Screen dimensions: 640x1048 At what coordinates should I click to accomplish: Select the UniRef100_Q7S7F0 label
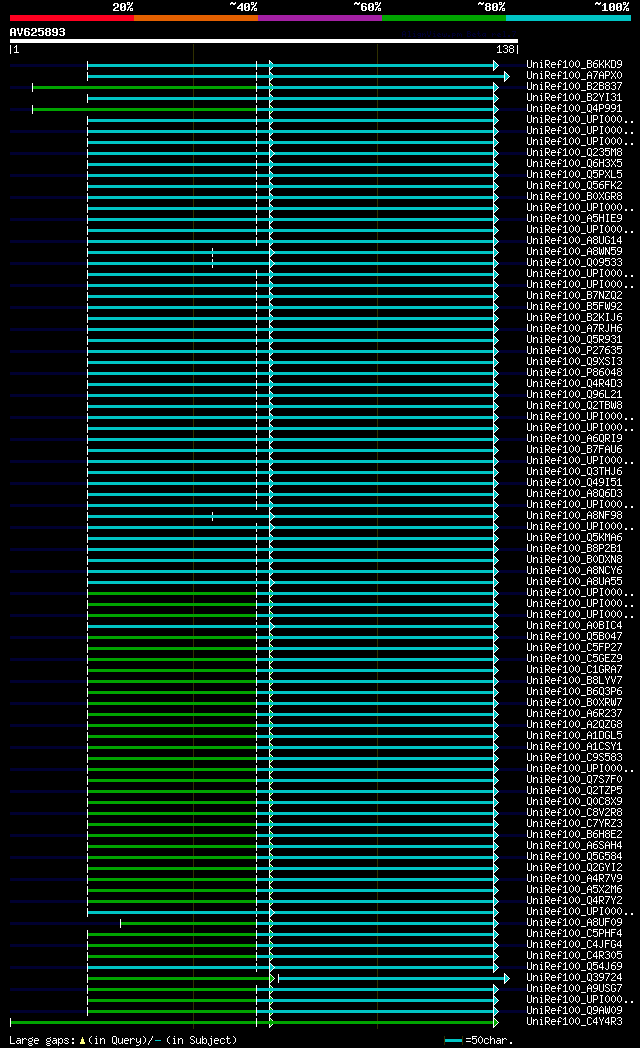tap(574, 779)
